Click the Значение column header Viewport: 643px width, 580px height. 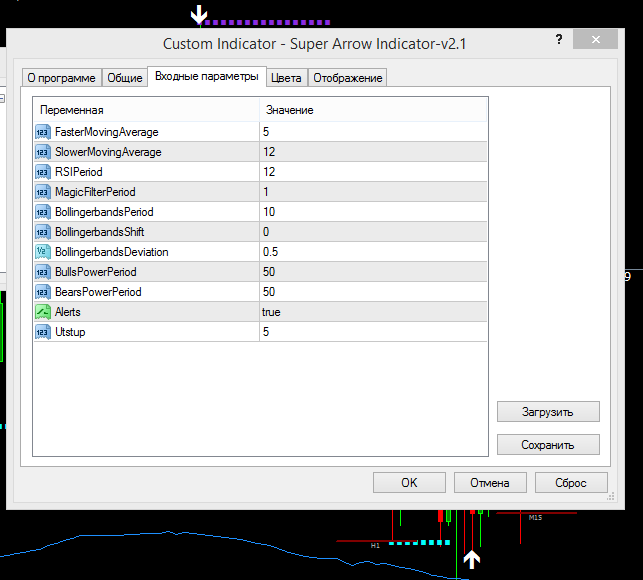click(x=373, y=110)
